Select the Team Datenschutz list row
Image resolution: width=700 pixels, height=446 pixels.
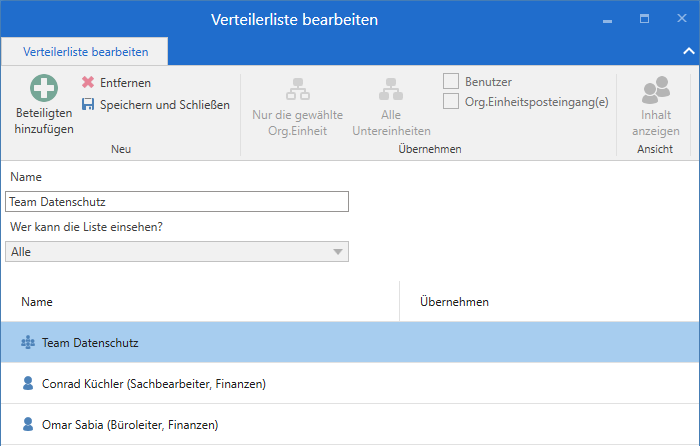pyautogui.click(x=350, y=342)
